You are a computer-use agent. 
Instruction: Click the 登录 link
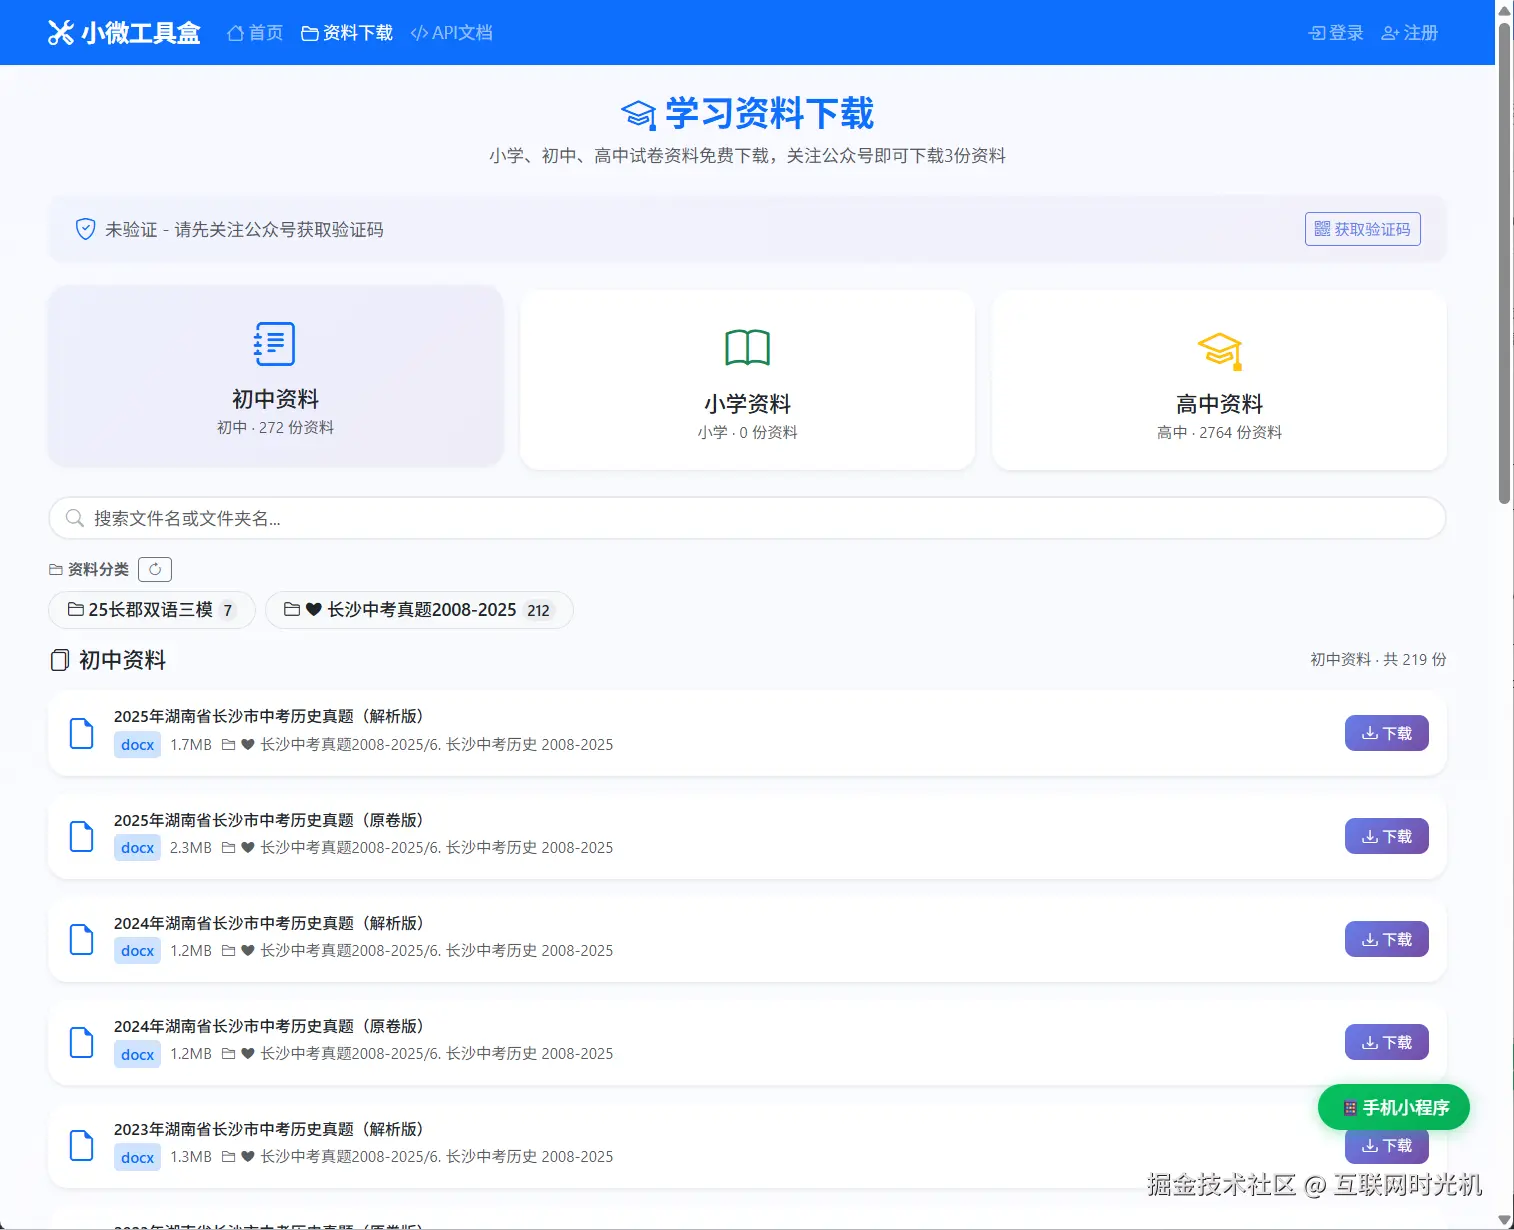(x=1336, y=33)
